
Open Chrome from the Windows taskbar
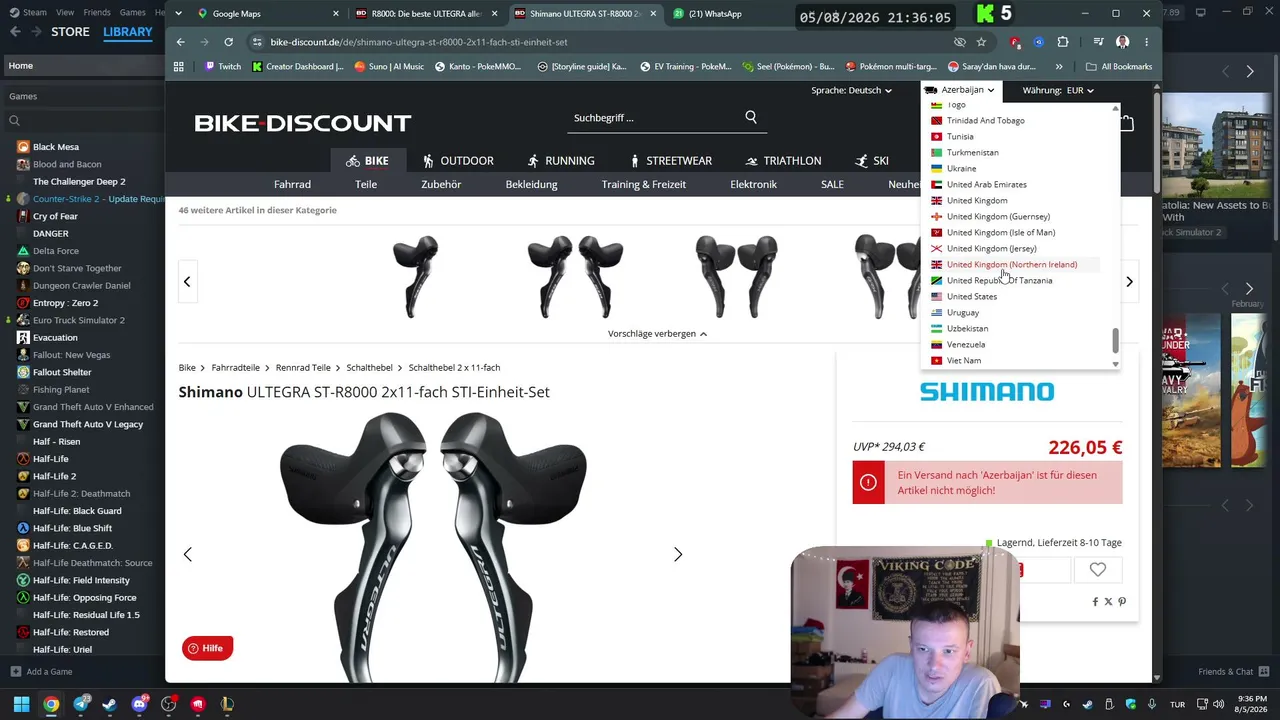pos(51,704)
